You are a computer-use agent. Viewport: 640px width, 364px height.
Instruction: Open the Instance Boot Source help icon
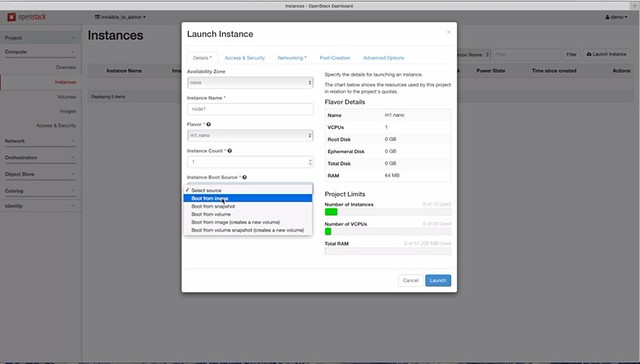244,178
